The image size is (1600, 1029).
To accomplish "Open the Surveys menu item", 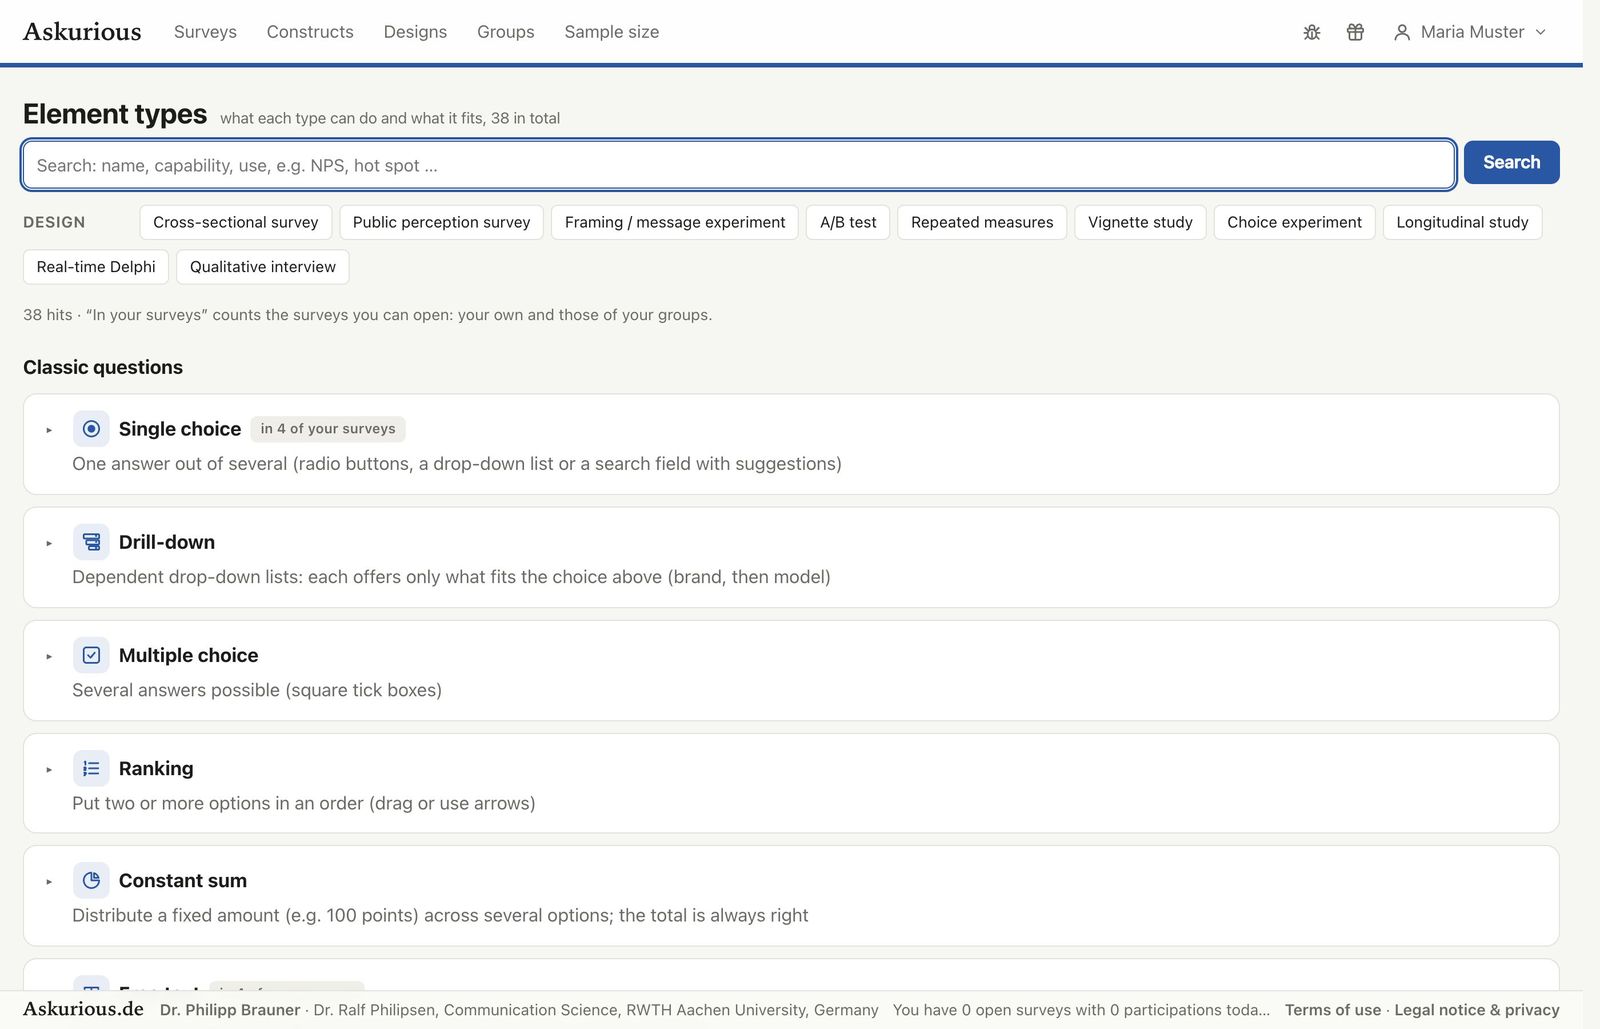I will pos(205,32).
